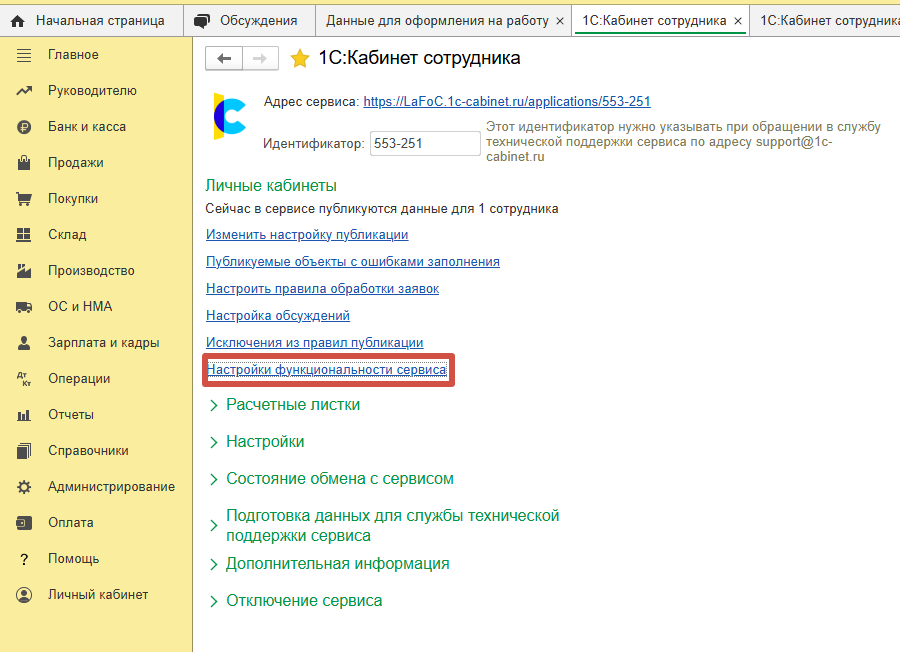
Task: Expand the Расчетные листки section
Action: [214, 405]
